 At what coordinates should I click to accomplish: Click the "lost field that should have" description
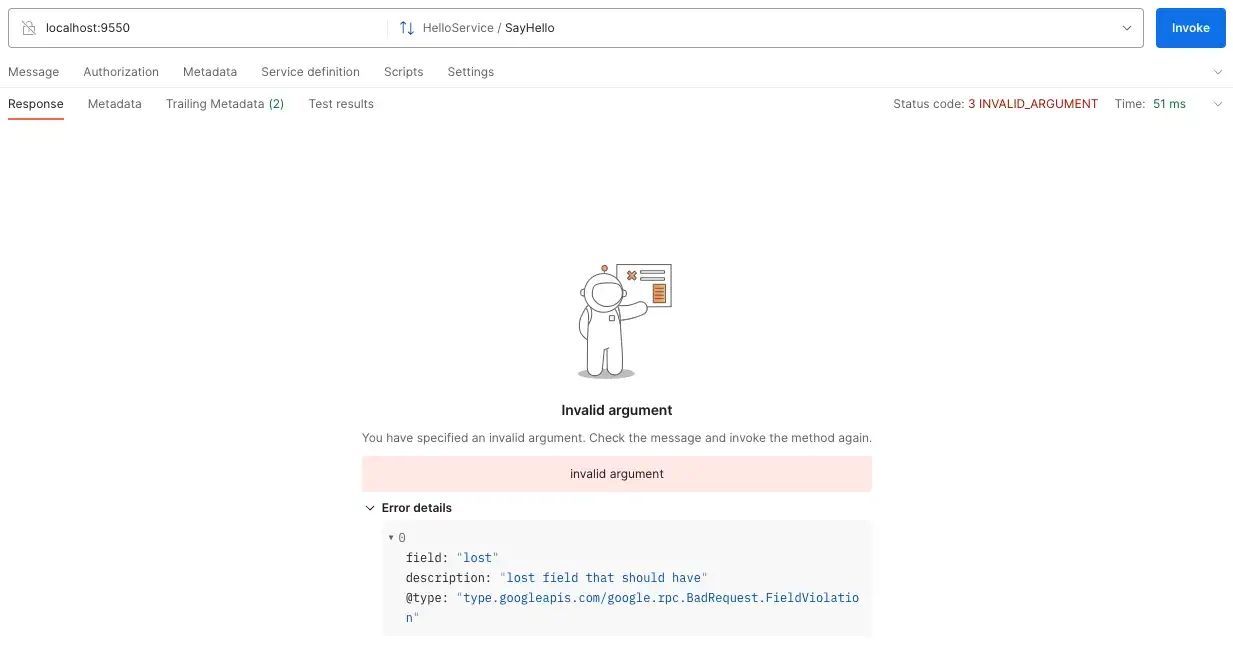[x=604, y=578]
